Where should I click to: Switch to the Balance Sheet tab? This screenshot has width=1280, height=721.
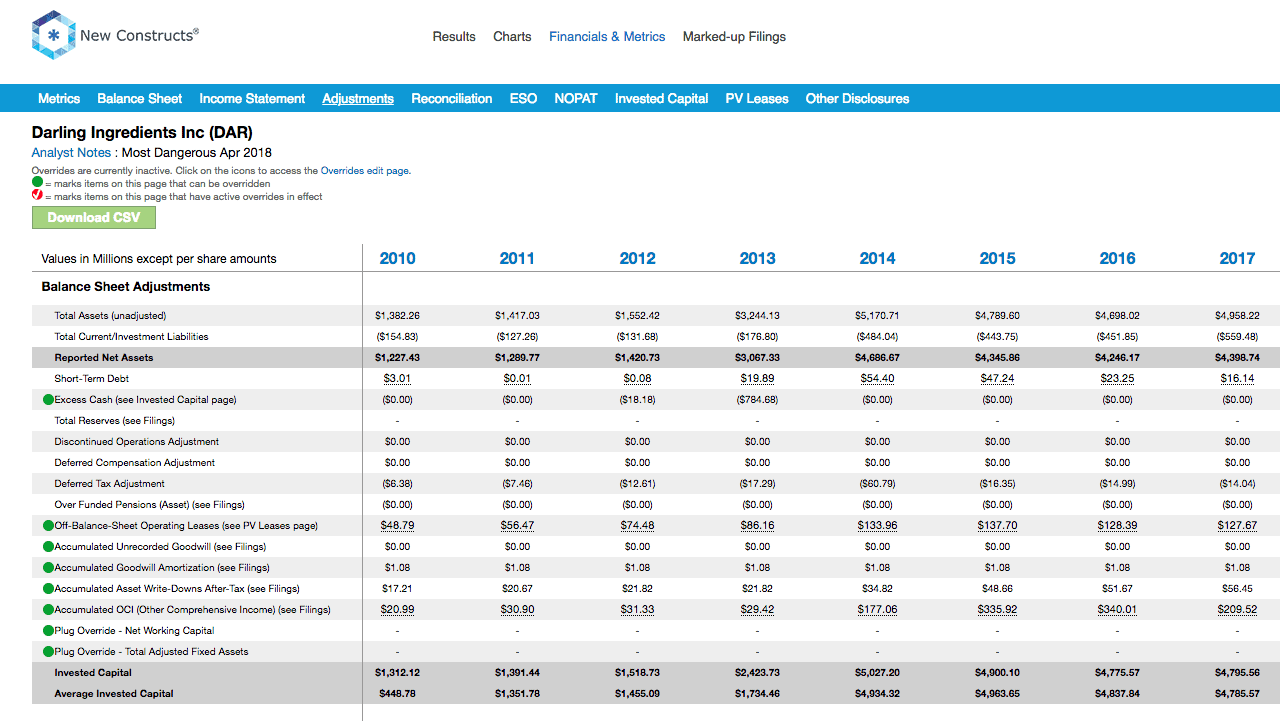click(140, 98)
